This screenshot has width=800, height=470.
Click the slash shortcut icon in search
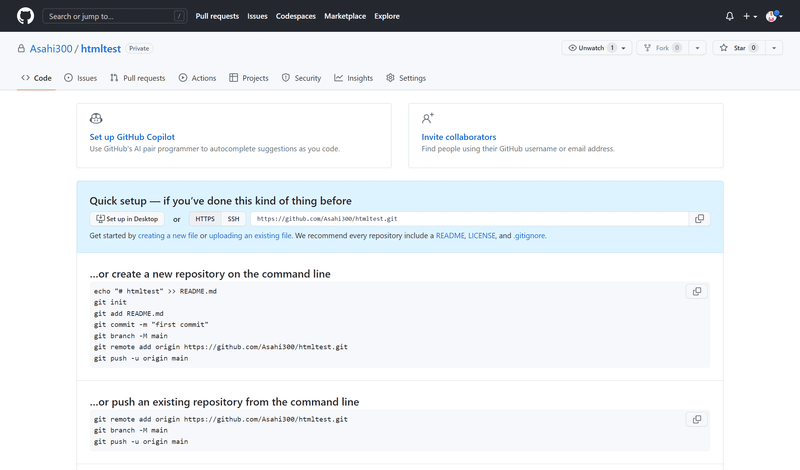click(x=179, y=16)
